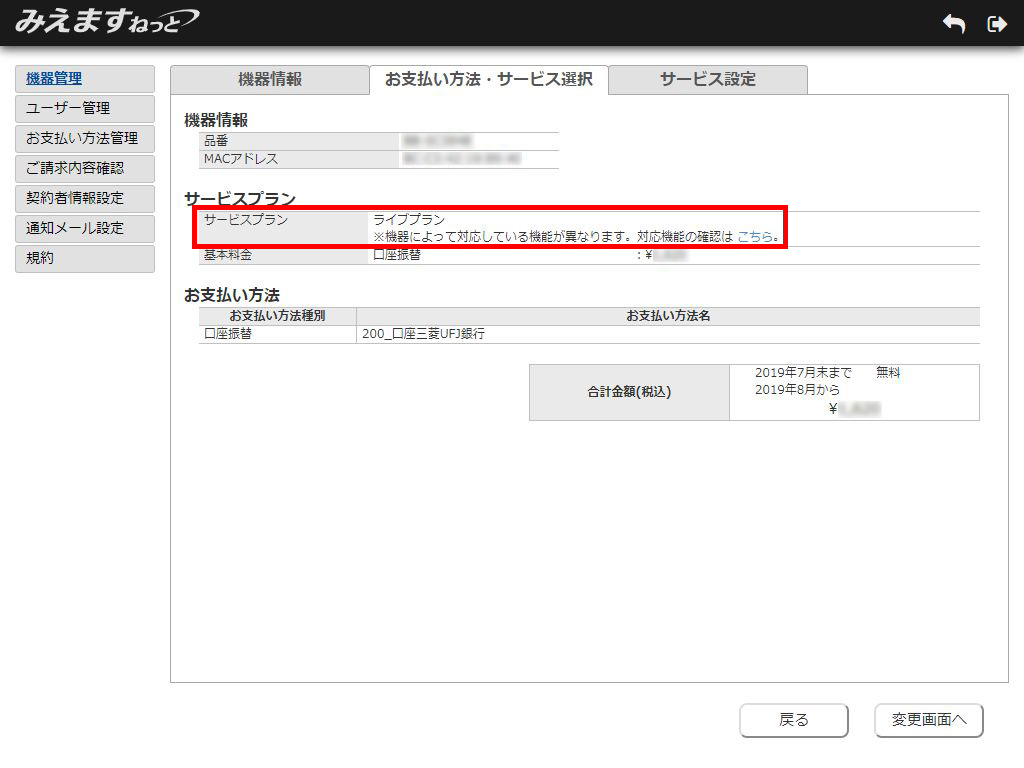Switch to the サービス設定 tab
This screenshot has height=768, width=1024.
[x=707, y=80]
